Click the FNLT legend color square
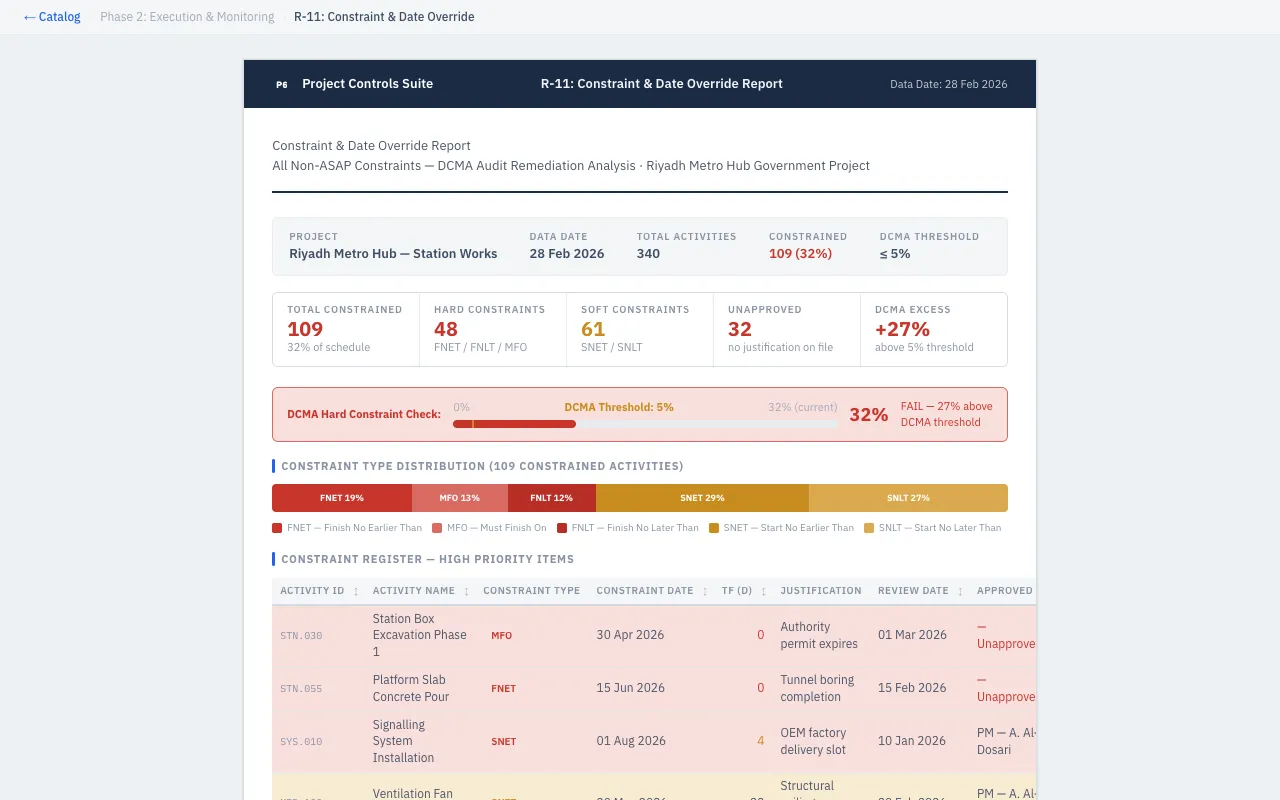The width and height of the screenshot is (1280, 800). pyautogui.click(x=562, y=528)
